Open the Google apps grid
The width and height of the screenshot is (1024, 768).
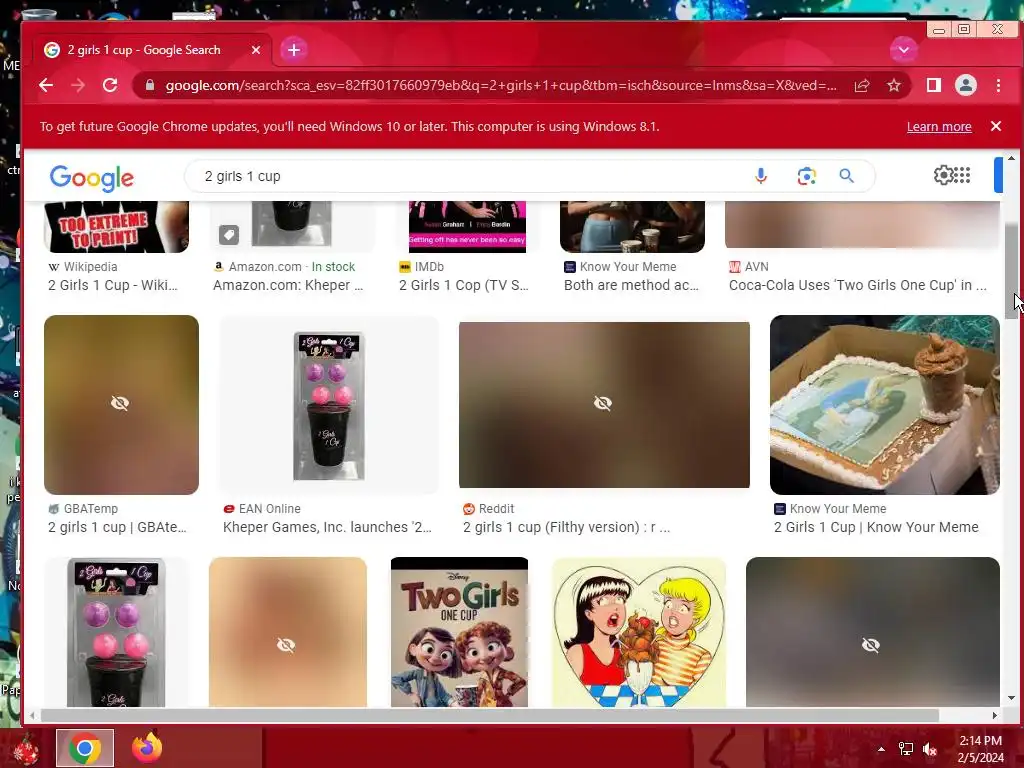pyautogui.click(x=962, y=175)
